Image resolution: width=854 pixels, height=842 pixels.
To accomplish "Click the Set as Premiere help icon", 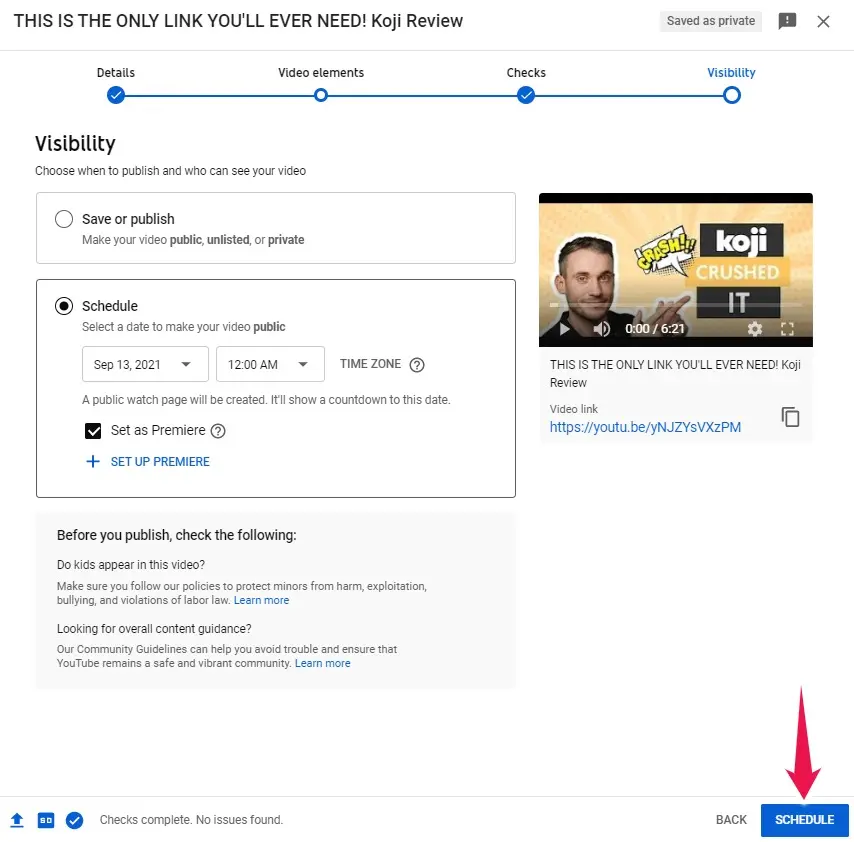I will tap(218, 431).
